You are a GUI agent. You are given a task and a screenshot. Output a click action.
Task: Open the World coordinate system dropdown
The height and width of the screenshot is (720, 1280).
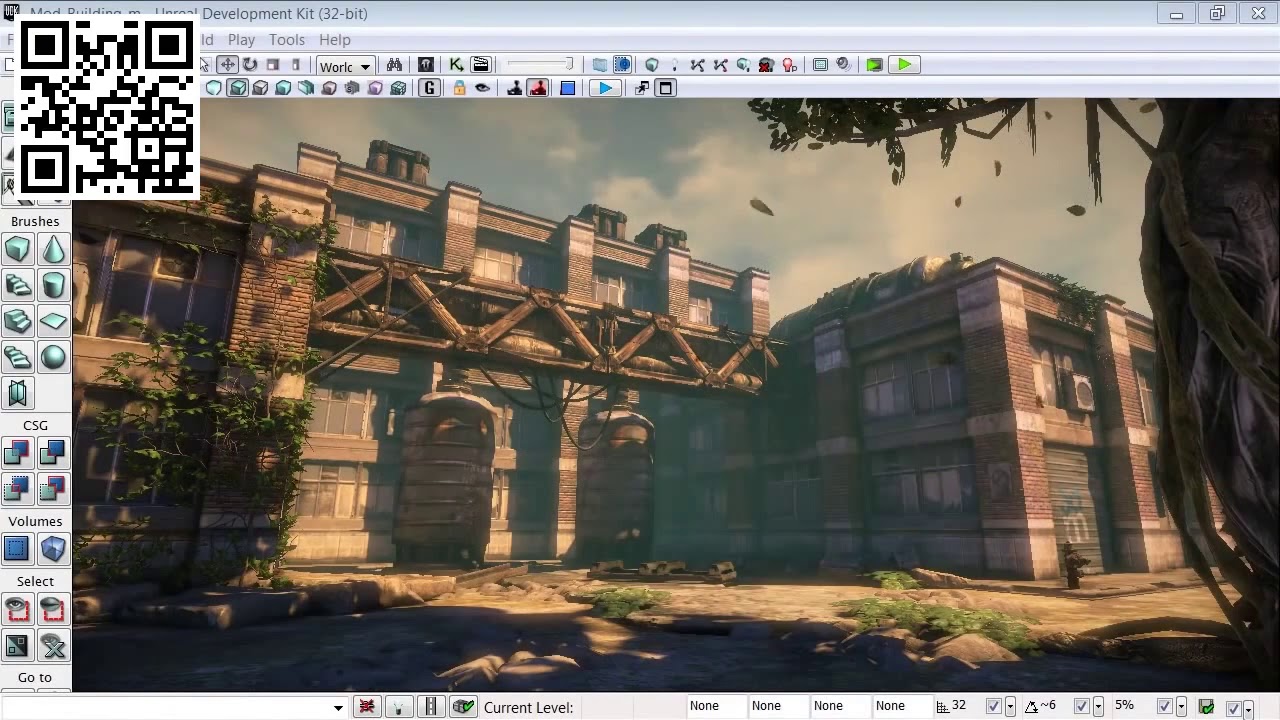pos(345,66)
